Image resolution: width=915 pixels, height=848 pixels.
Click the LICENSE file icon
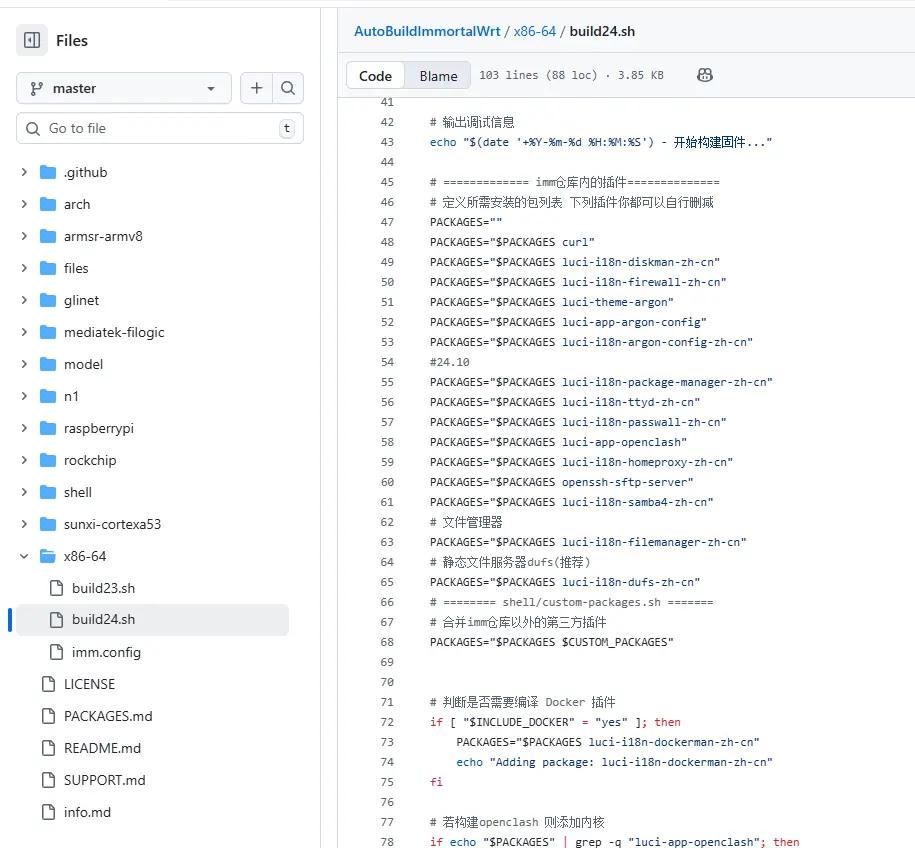(47, 684)
